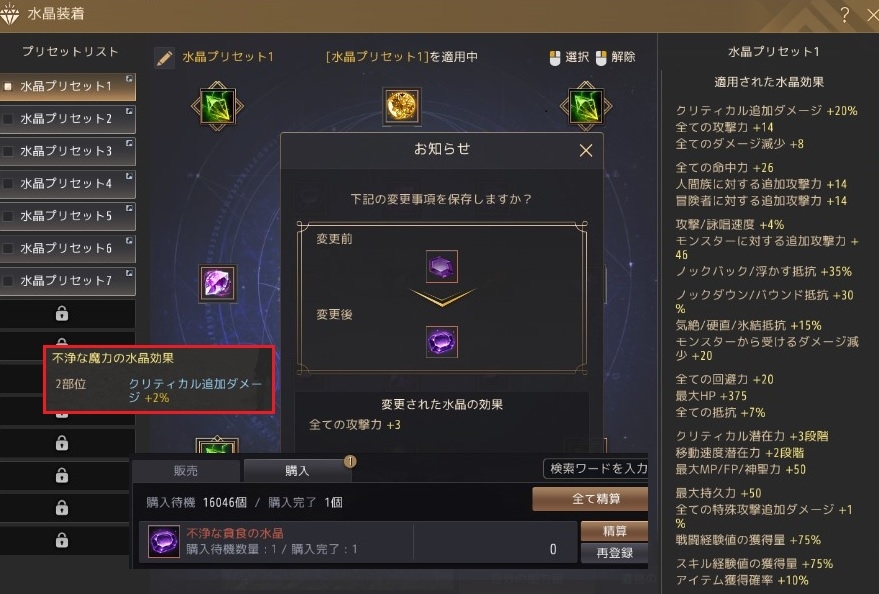The width and height of the screenshot is (879, 594).
Task: Click the 変更後 crystal icon in dialog
Action: [442, 341]
